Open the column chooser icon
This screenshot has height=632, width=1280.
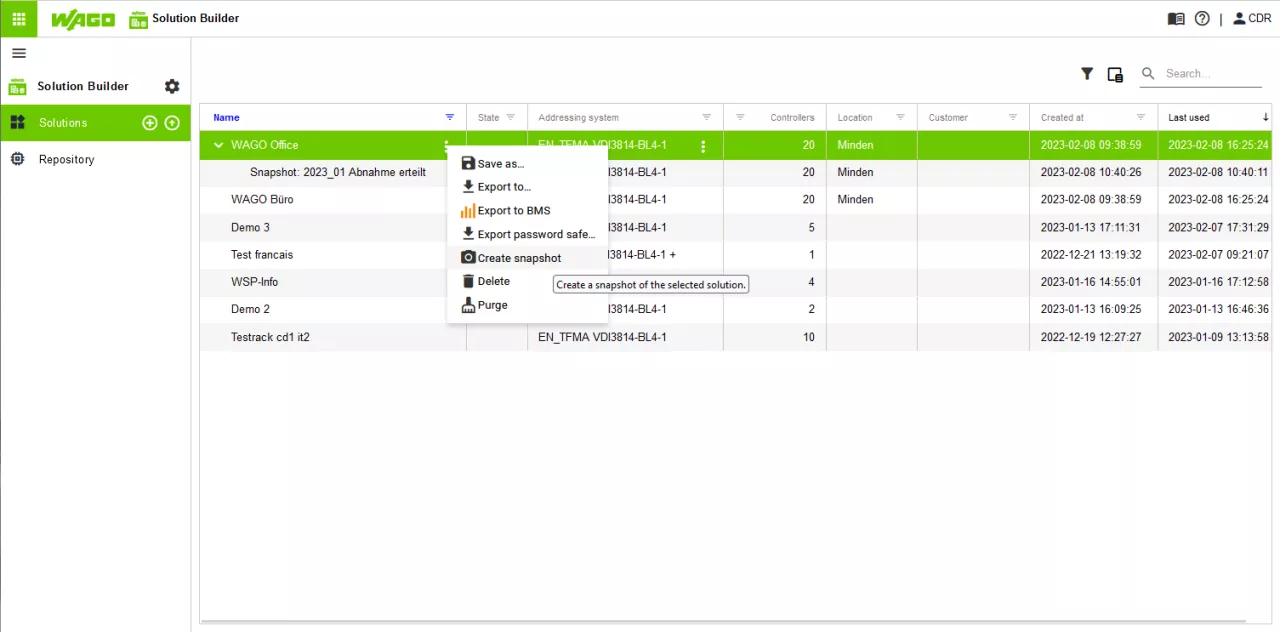tap(1115, 74)
